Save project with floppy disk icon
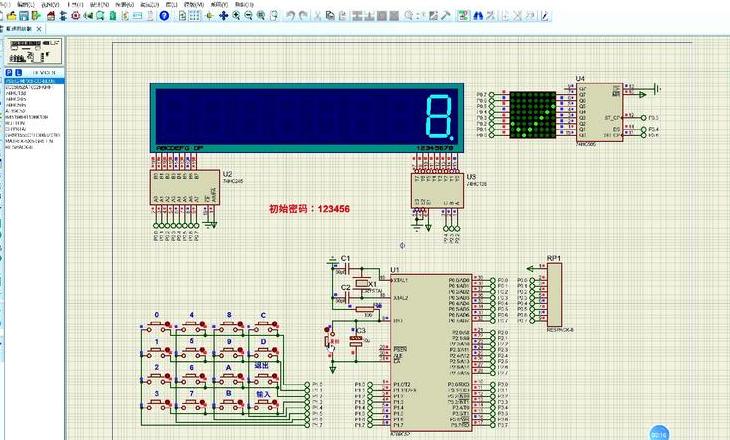The width and height of the screenshot is (730, 440). pyautogui.click(x=24, y=16)
